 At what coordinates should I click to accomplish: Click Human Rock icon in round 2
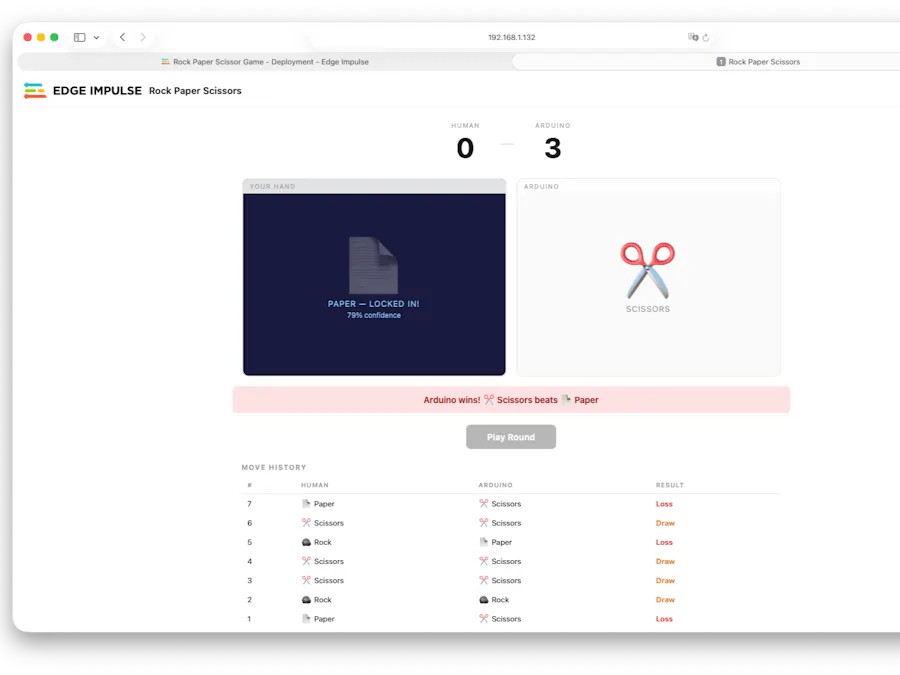point(306,599)
